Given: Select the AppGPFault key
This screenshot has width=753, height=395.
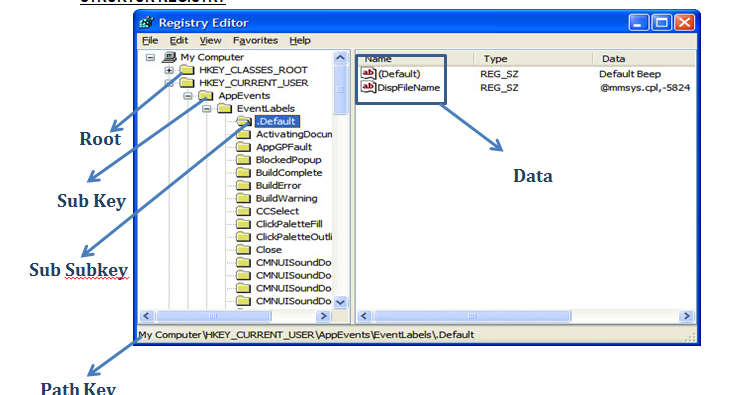Looking at the screenshot, I should point(284,147).
